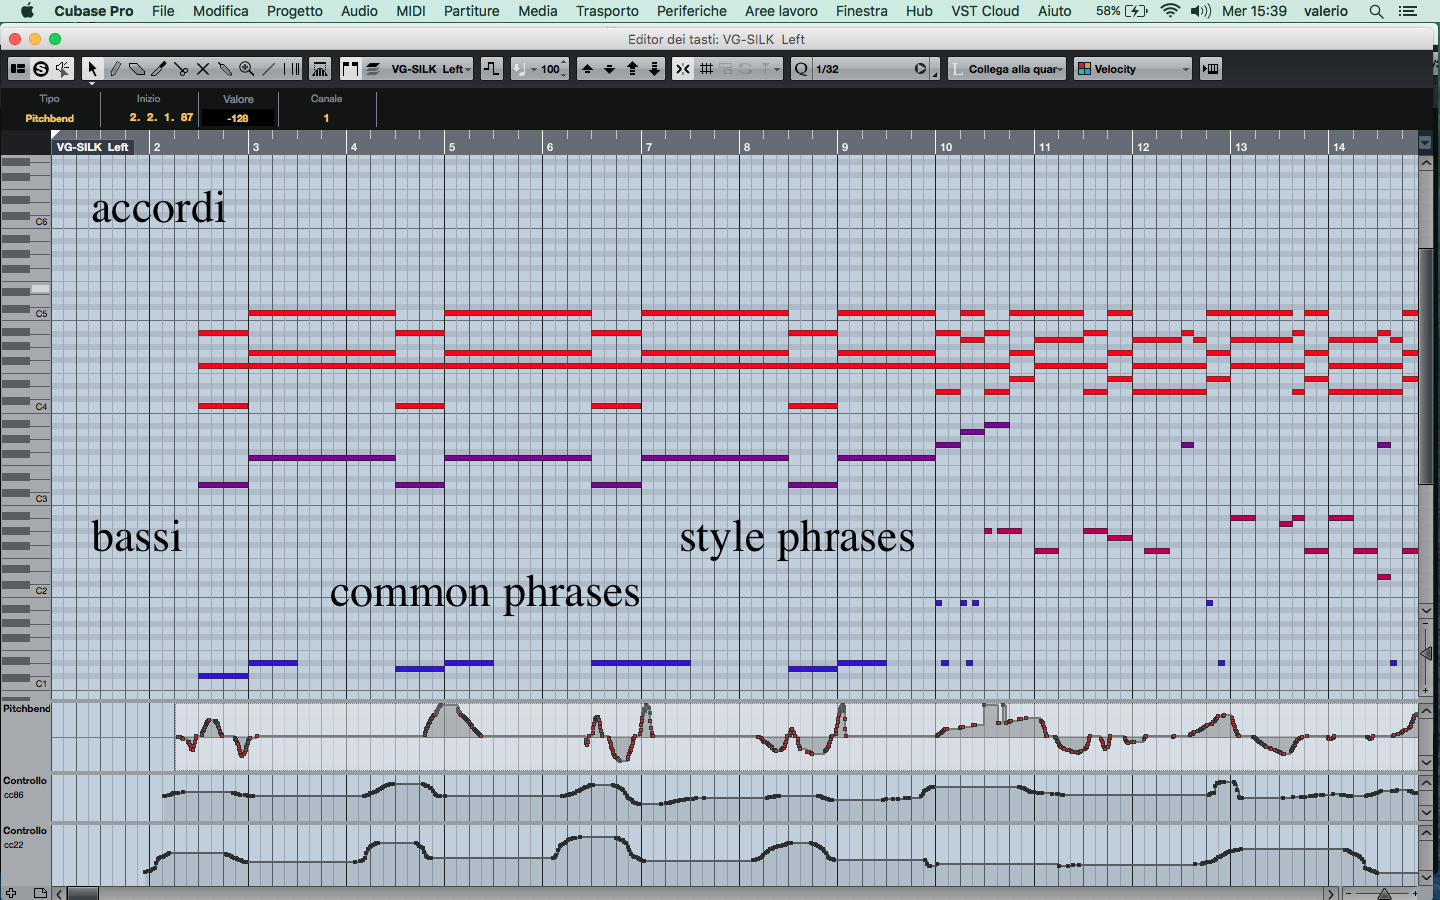Open the Trasporto menu
The width and height of the screenshot is (1440, 900).
tap(606, 11)
